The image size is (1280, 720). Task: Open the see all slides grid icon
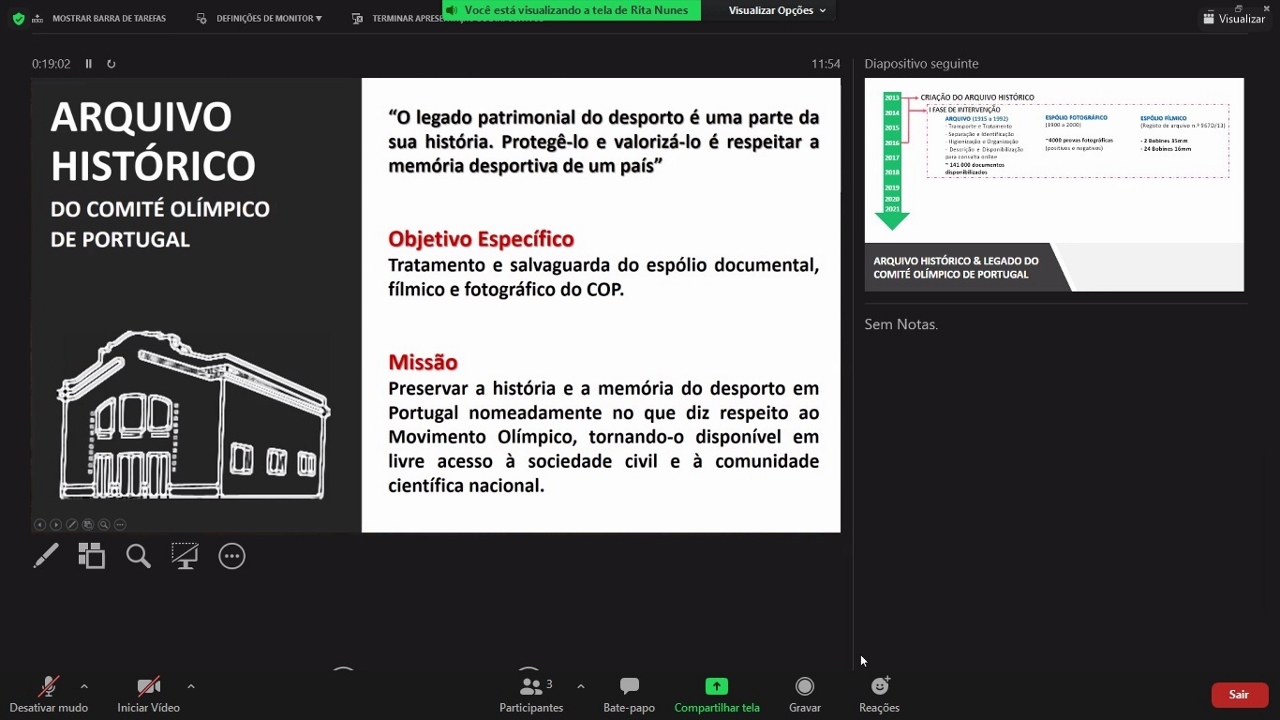pyautogui.click(x=92, y=556)
